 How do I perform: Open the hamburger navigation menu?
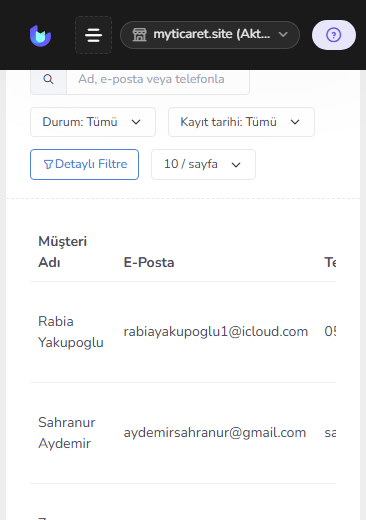pos(93,35)
